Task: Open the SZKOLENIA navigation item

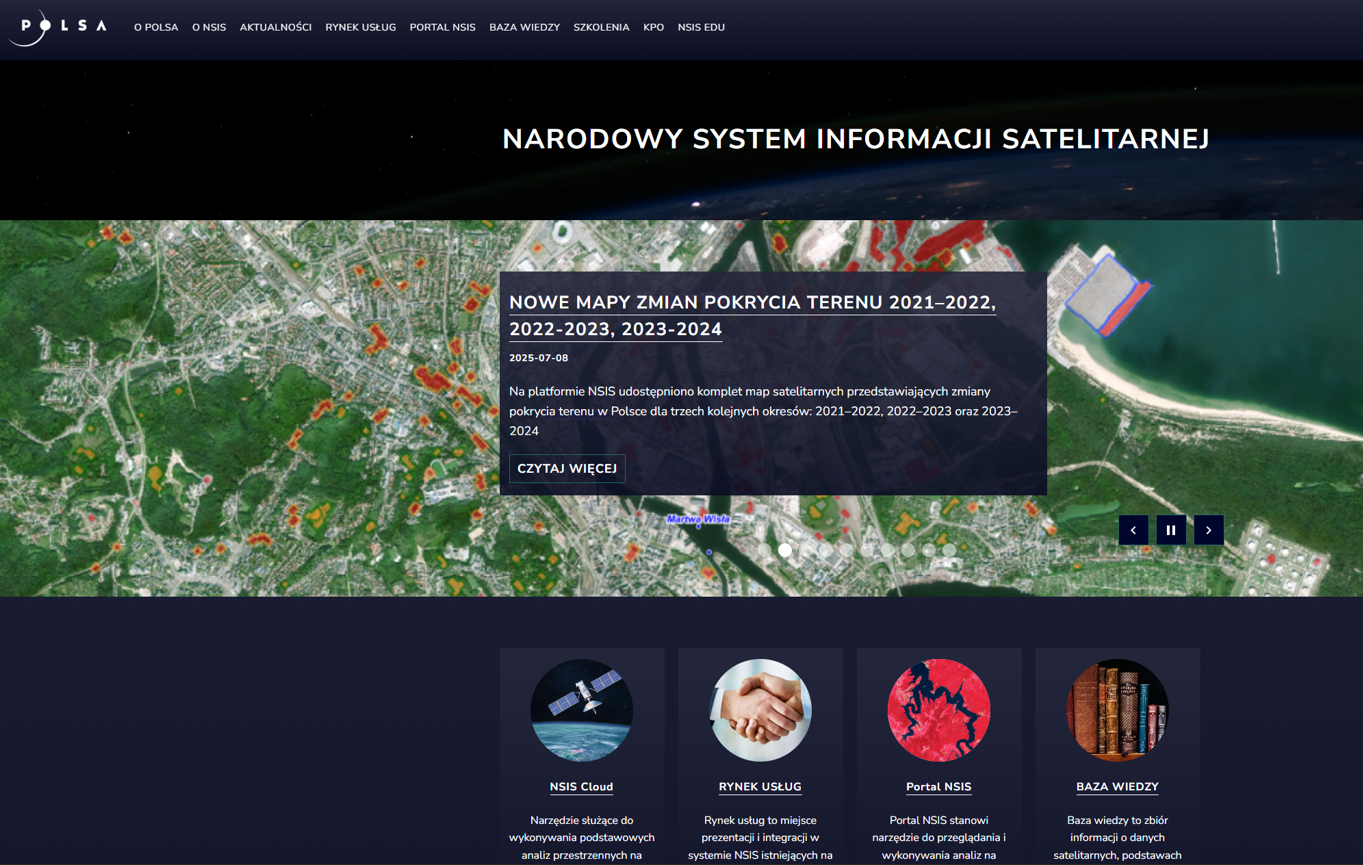Action: (x=601, y=28)
